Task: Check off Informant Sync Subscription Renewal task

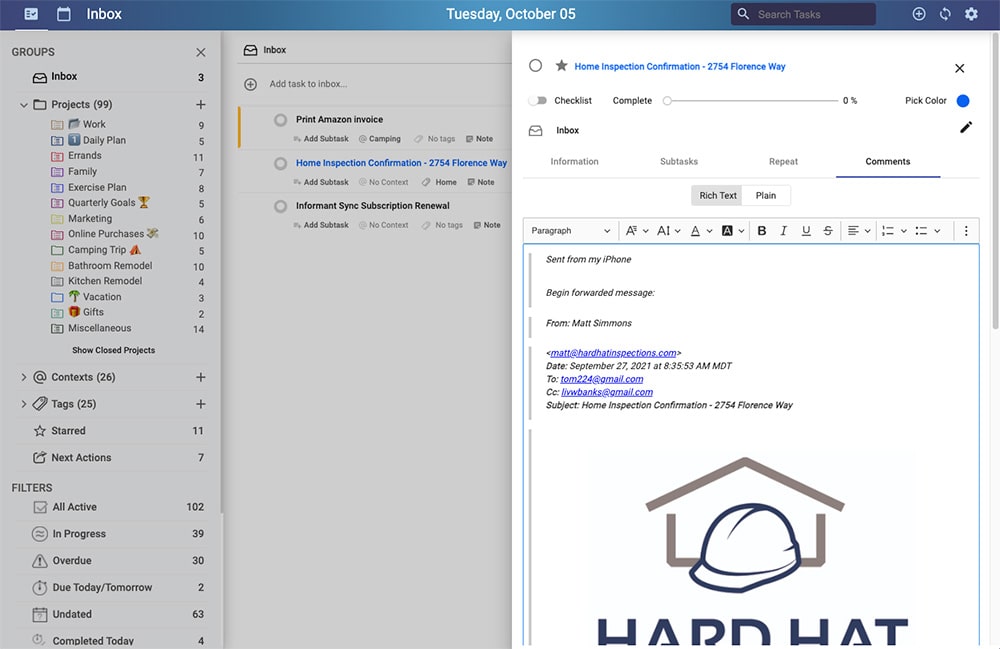Action: [281, 206]
